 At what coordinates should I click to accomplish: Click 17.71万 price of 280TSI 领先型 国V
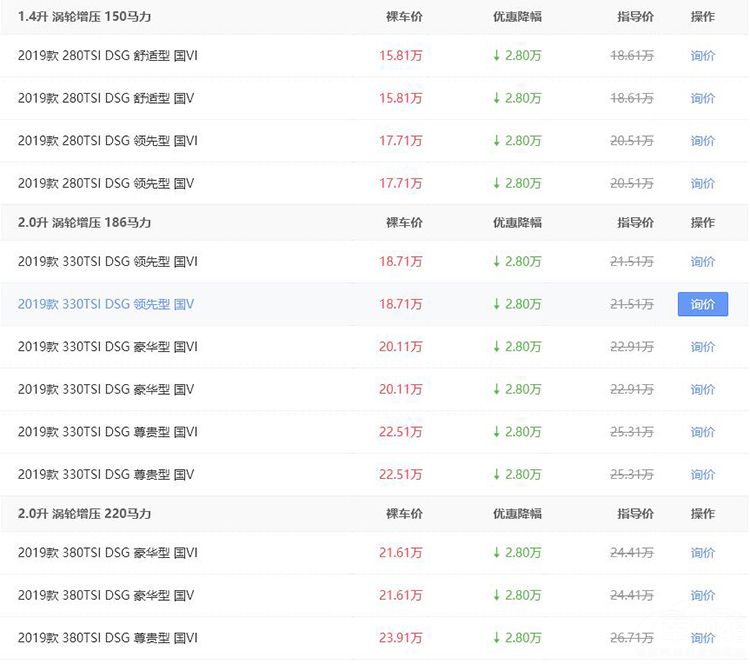pos(400,183)
